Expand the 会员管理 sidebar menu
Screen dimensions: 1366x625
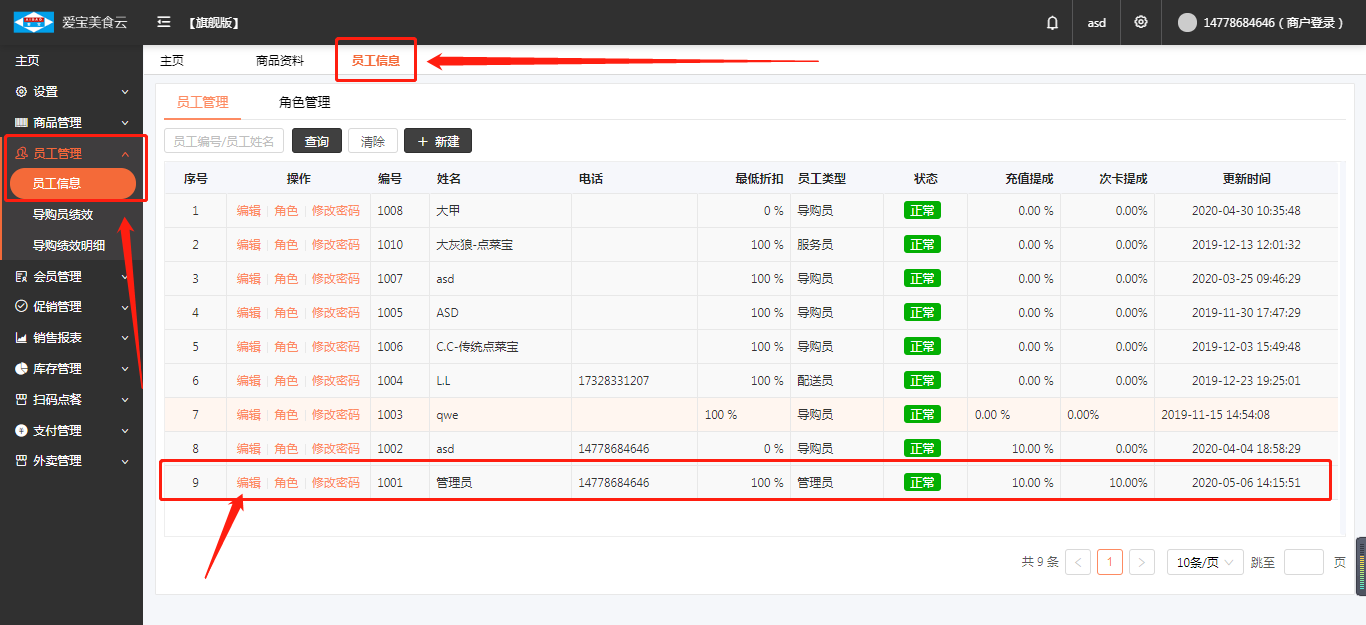coord(57,277)
